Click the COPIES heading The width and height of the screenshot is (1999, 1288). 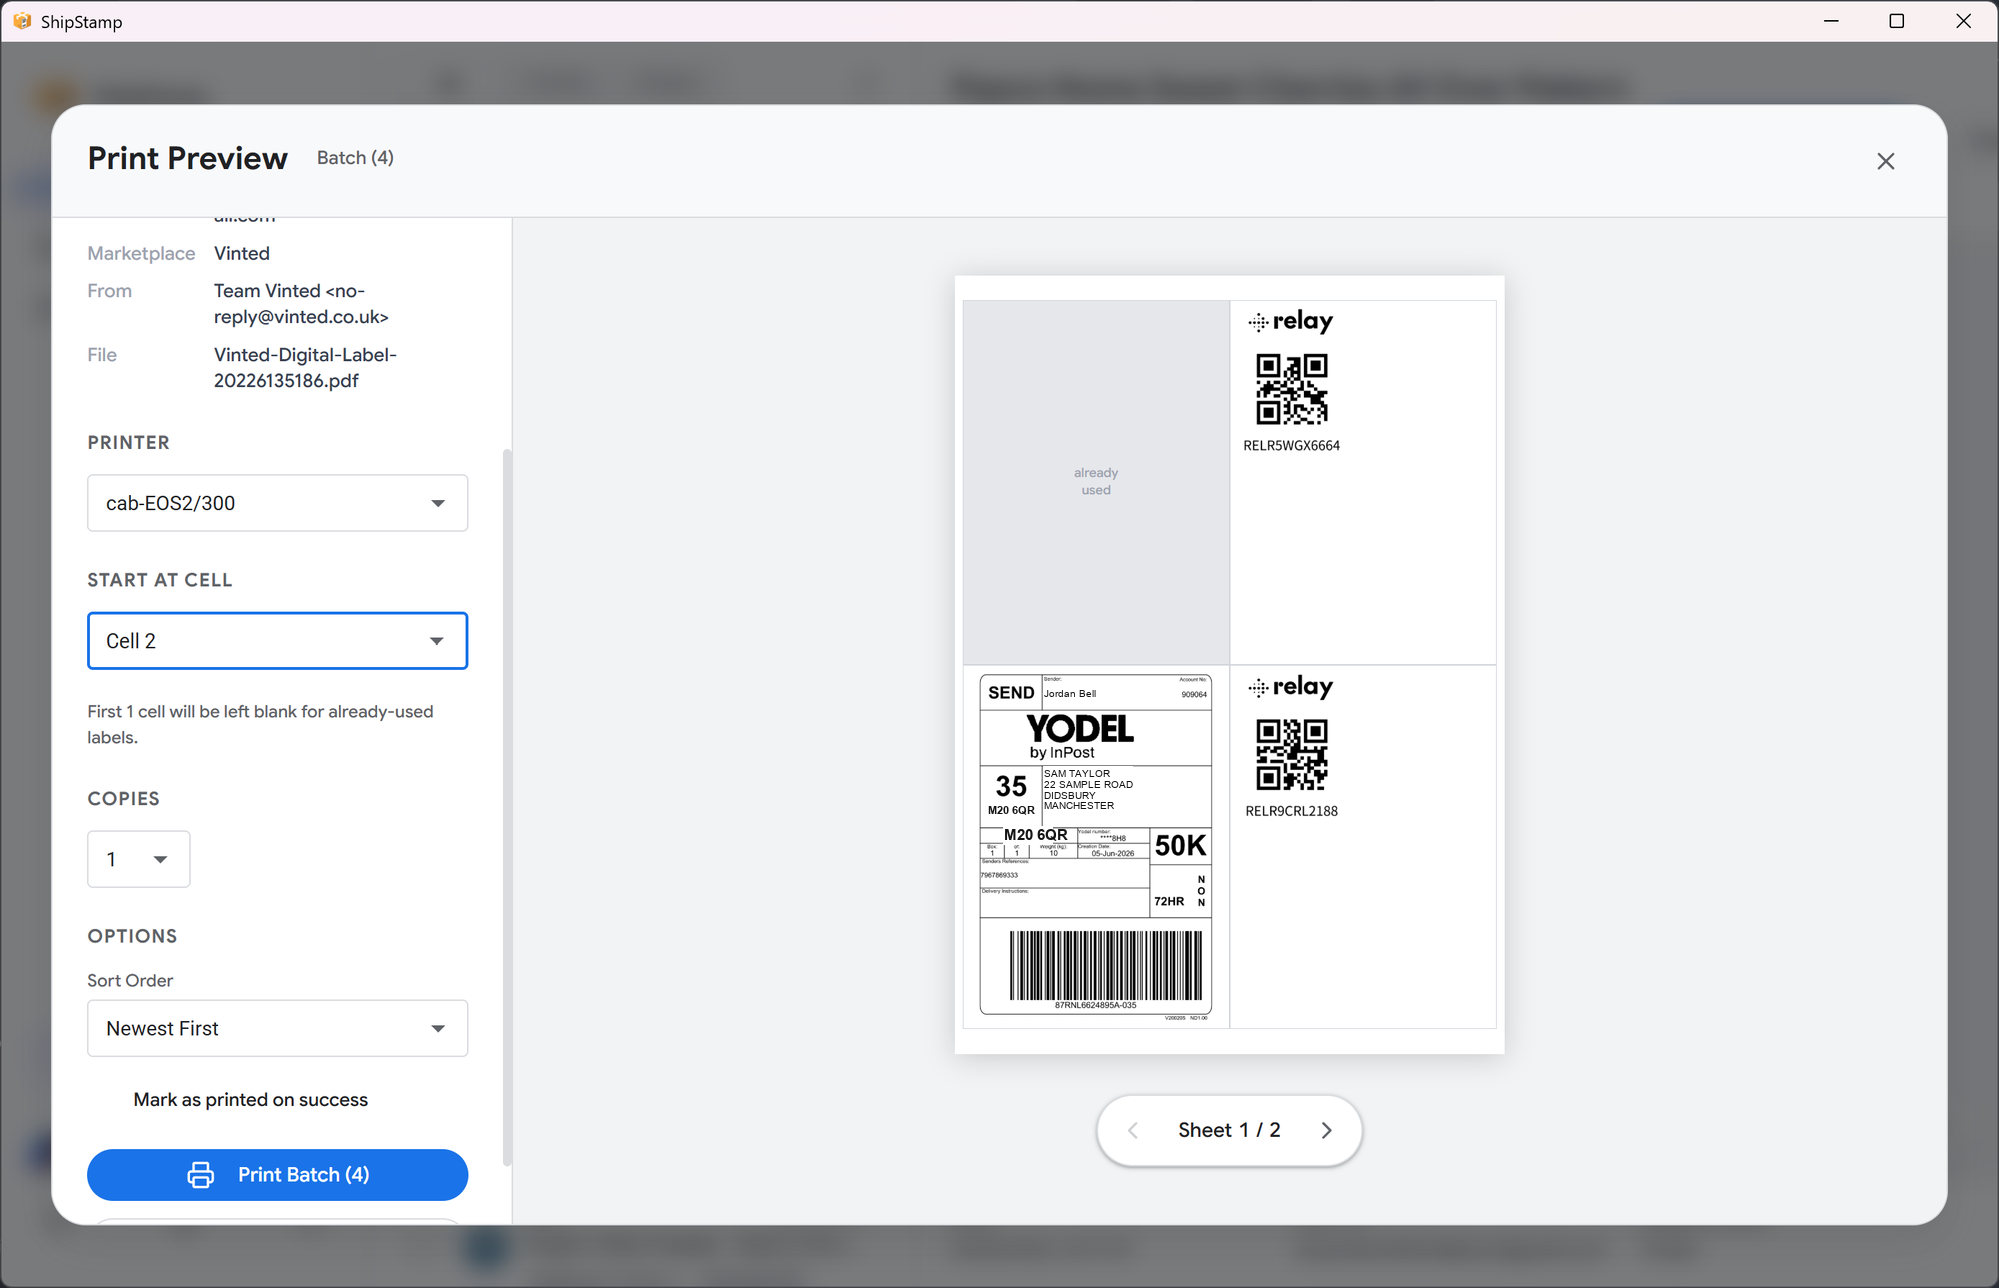tap(123, 798)
